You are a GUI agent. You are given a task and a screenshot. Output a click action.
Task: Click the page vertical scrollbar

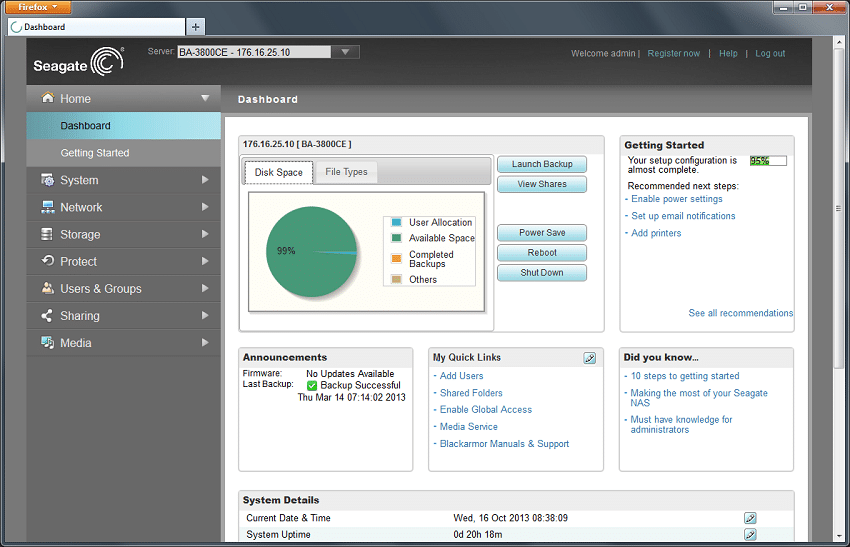838,208
